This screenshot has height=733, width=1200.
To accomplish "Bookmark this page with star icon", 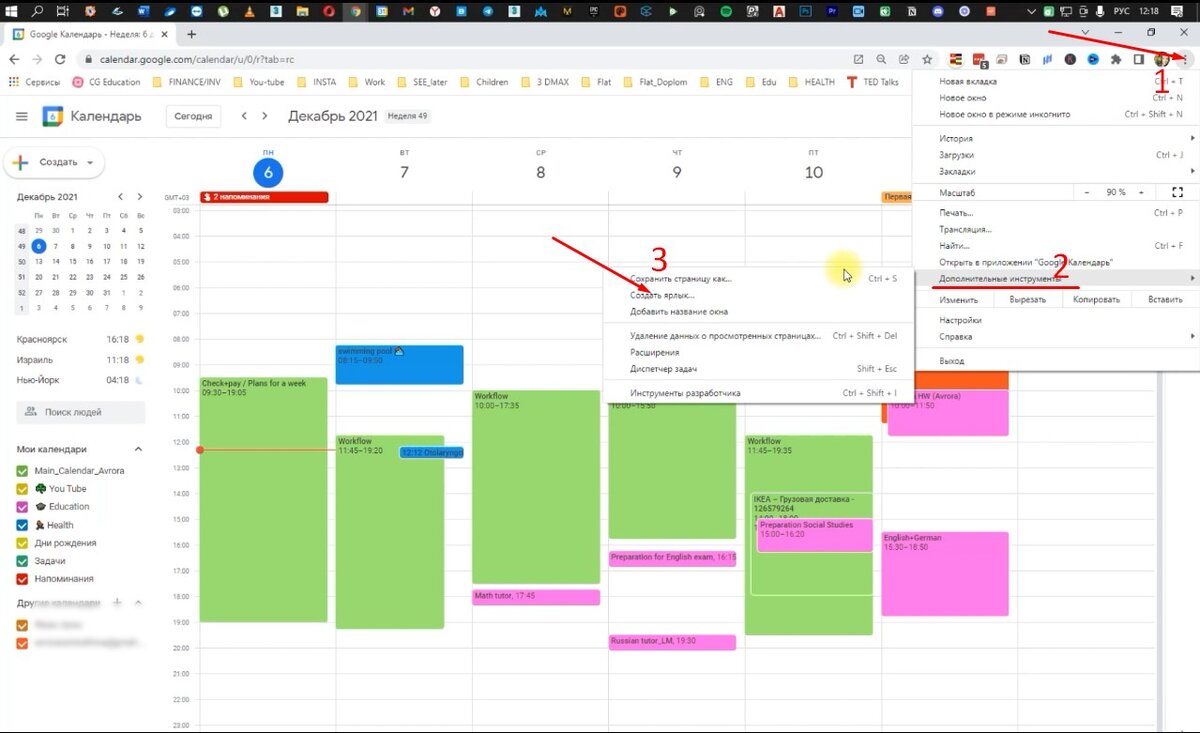I will 927,59.
